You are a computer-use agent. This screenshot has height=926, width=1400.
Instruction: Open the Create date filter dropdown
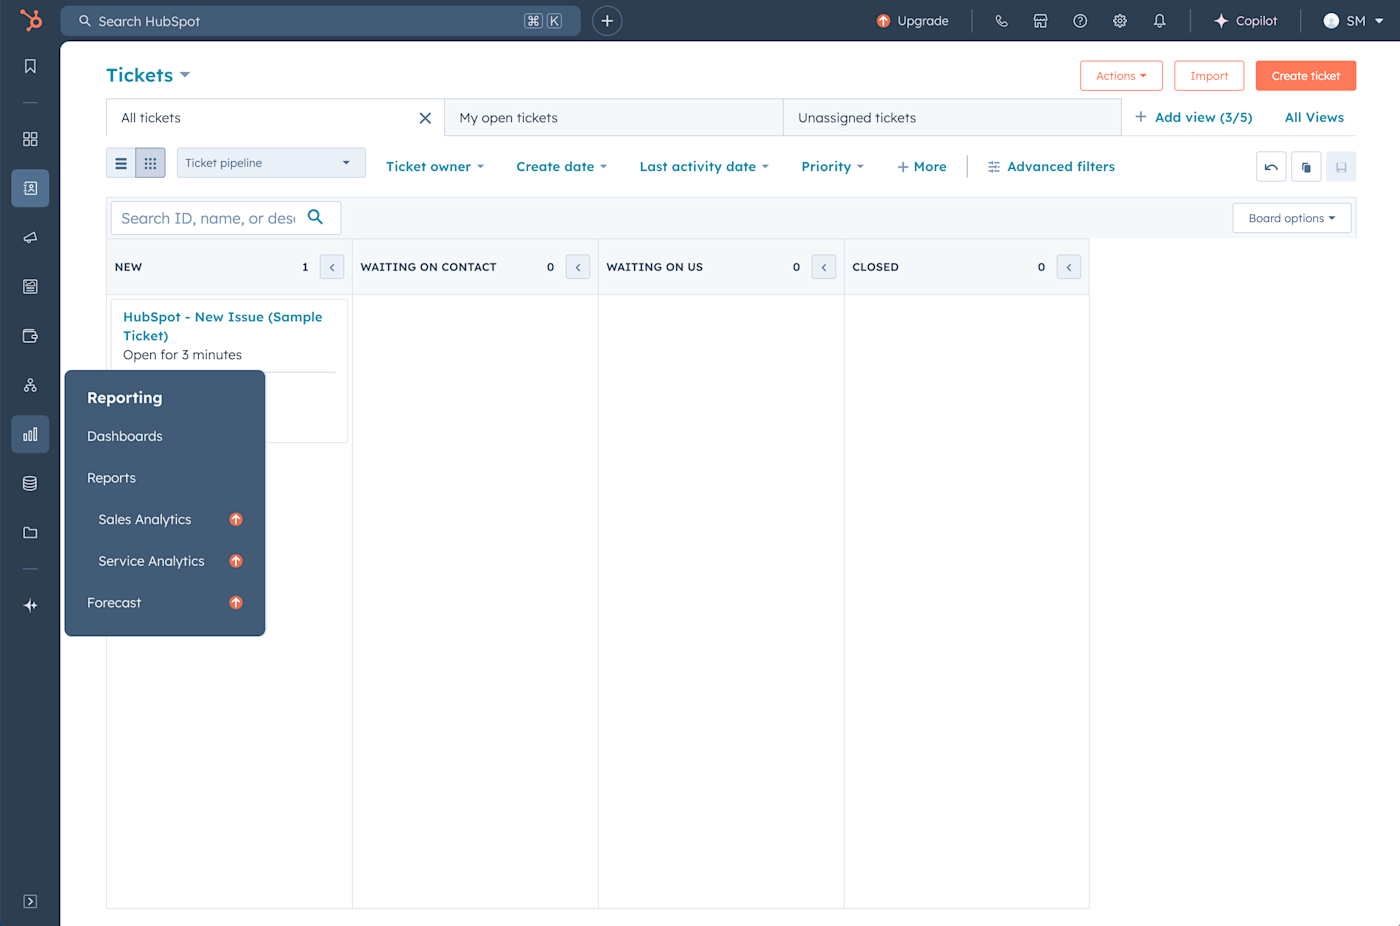561,167
